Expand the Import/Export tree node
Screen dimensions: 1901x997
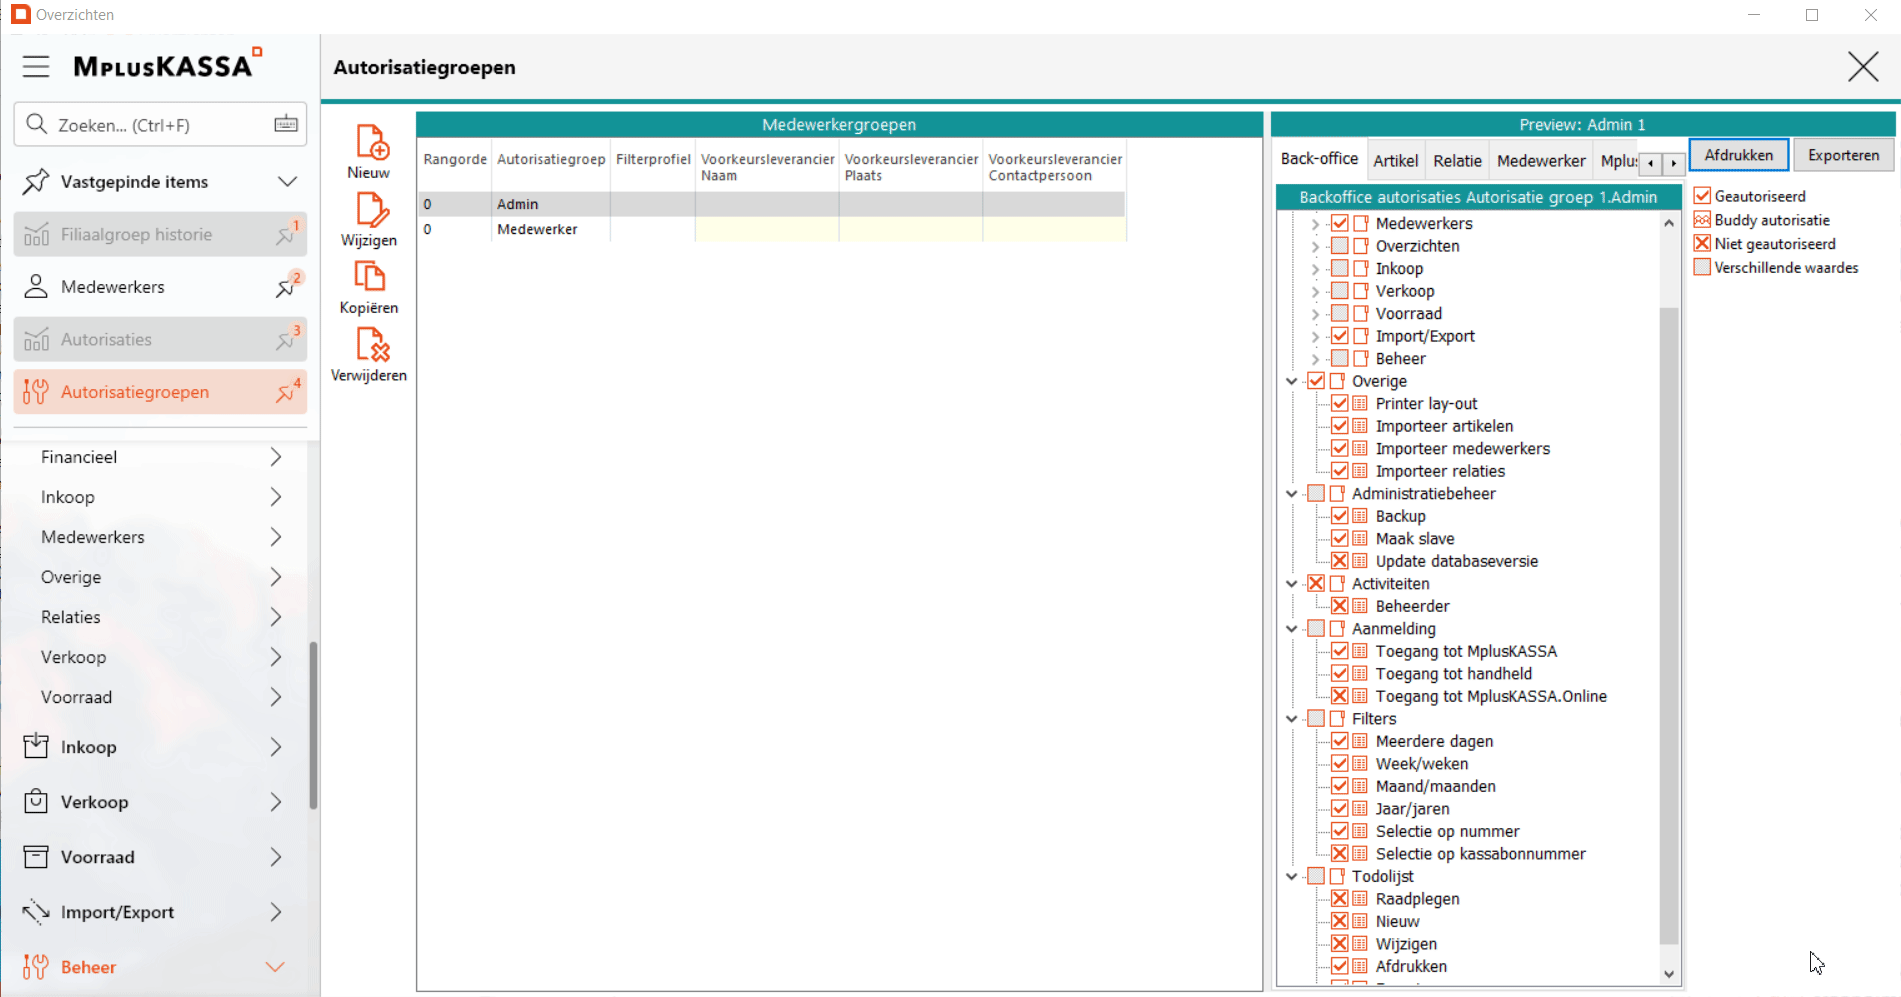pyautogui.click(x=1315, y=336)
